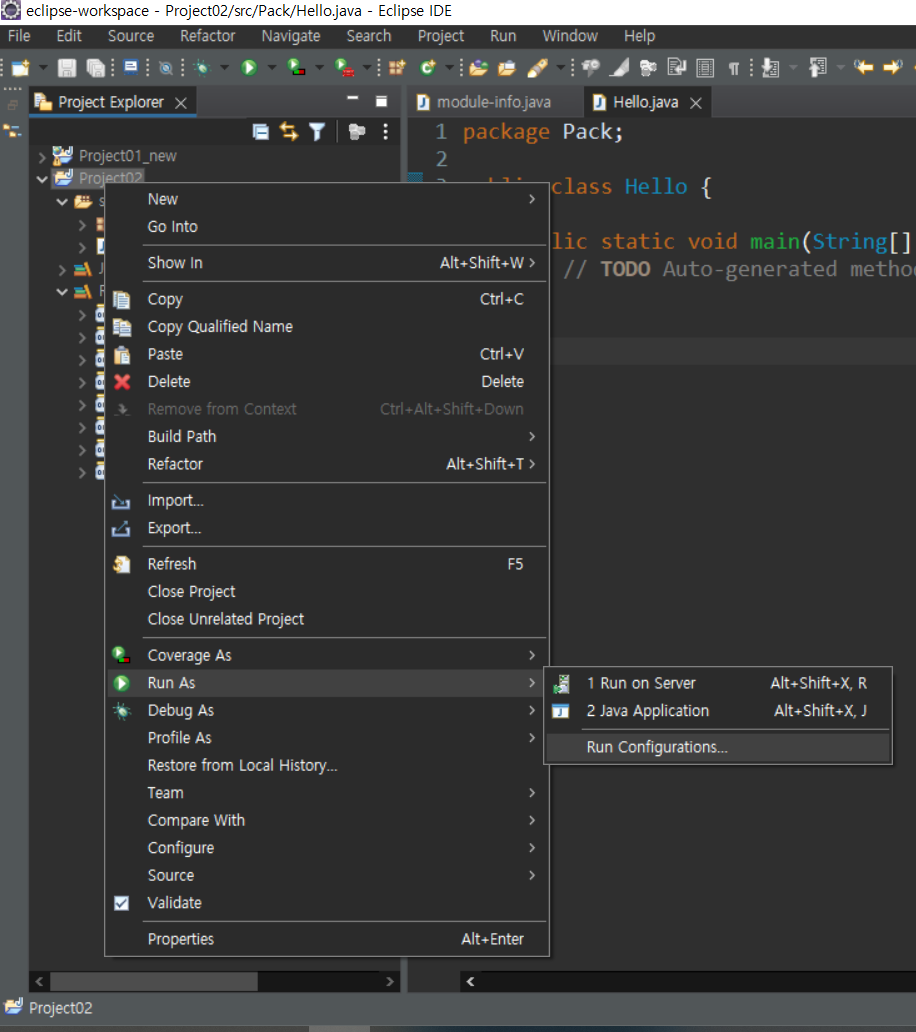Viewport: 916px width, 1032px height.
Task: Open the Team submenu
Action: (x=327, y=793)
